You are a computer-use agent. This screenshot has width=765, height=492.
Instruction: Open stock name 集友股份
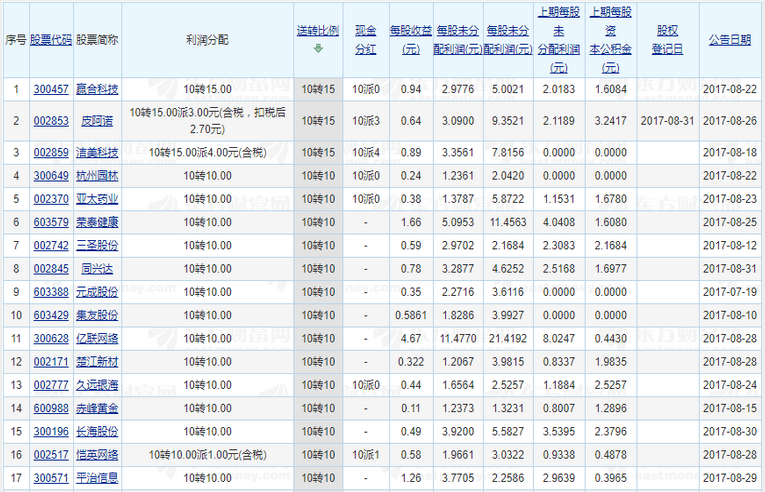(97, 315)
